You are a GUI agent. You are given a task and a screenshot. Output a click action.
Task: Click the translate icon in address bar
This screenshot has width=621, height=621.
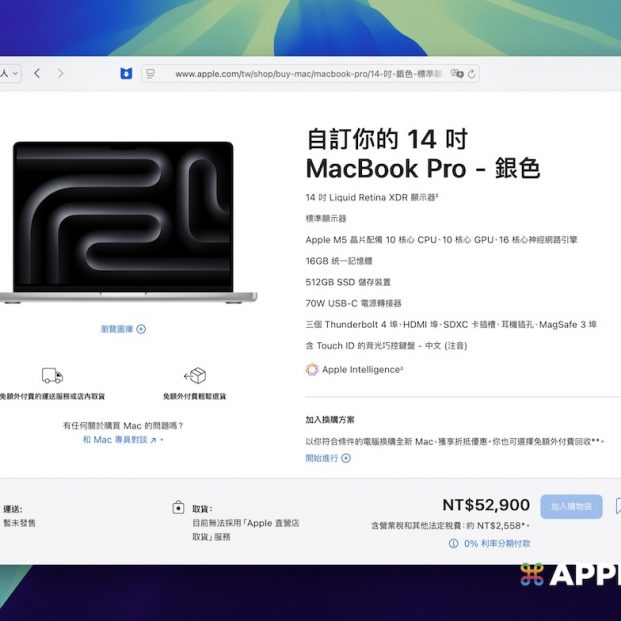pyautogui.click(x=456, y=74)
